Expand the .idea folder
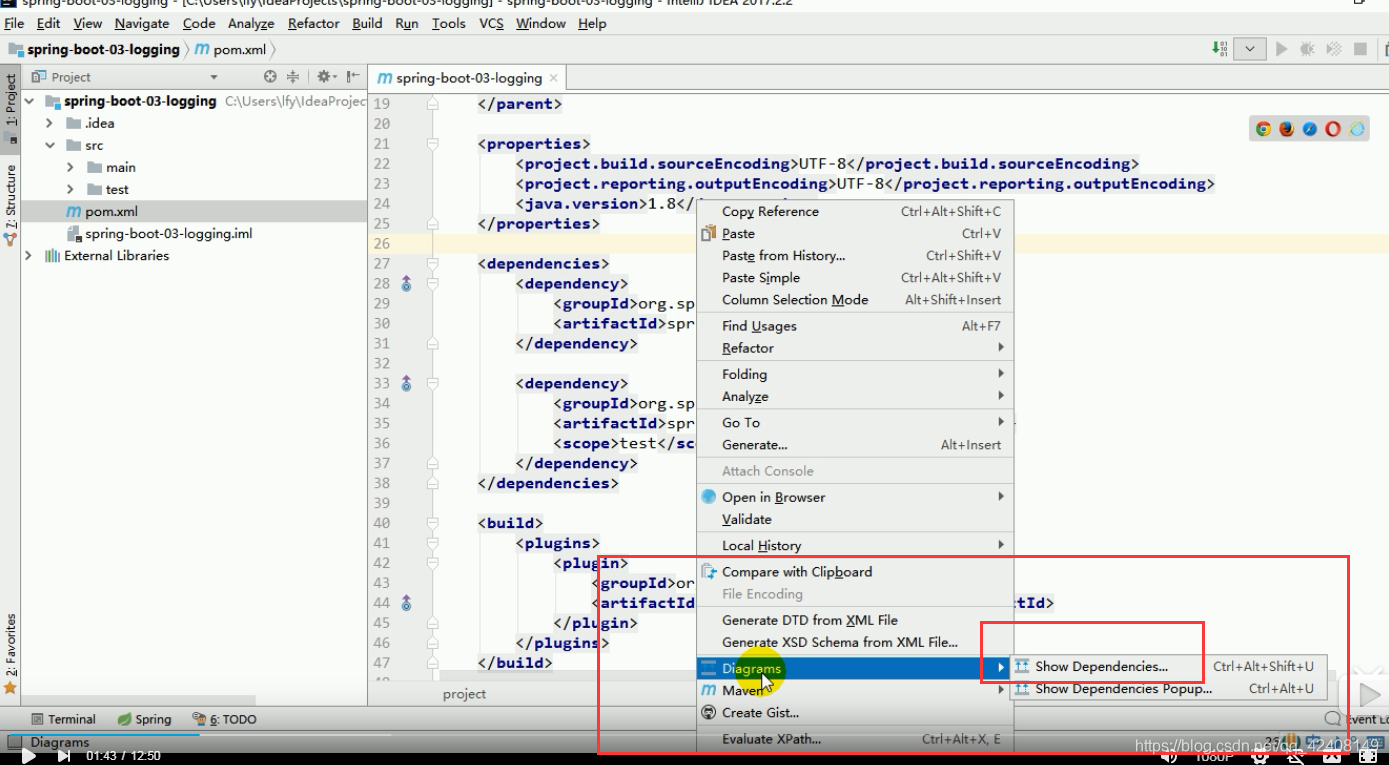This screenshot has height=765, width=1389. click(x=49, y=123)
